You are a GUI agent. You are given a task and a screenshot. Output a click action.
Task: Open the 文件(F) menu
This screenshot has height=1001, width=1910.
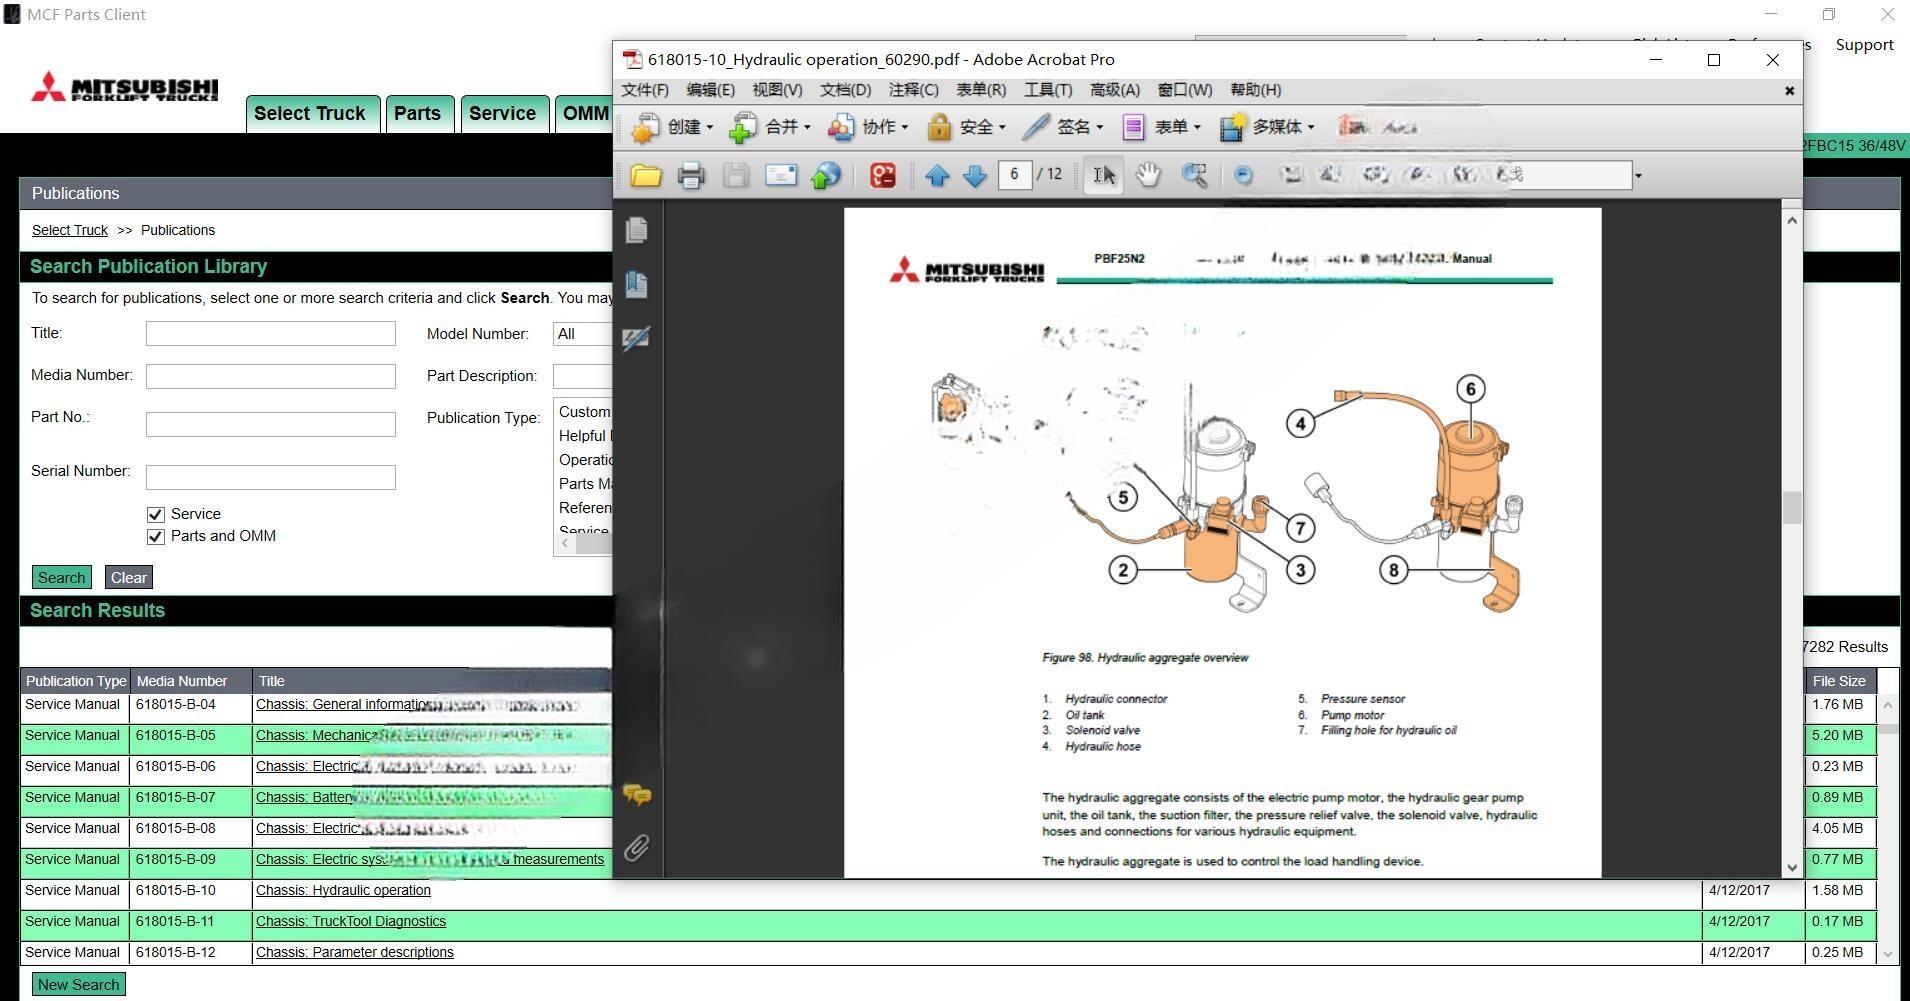645,90
